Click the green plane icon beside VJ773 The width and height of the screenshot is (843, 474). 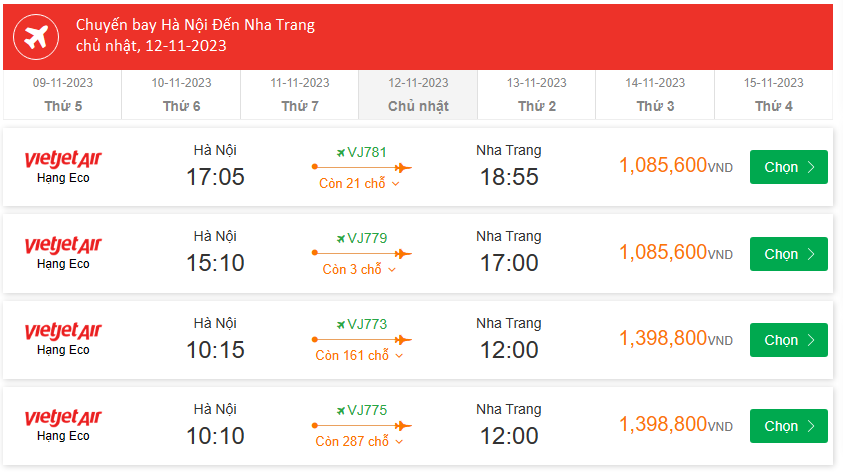click(x=341, y=324)
